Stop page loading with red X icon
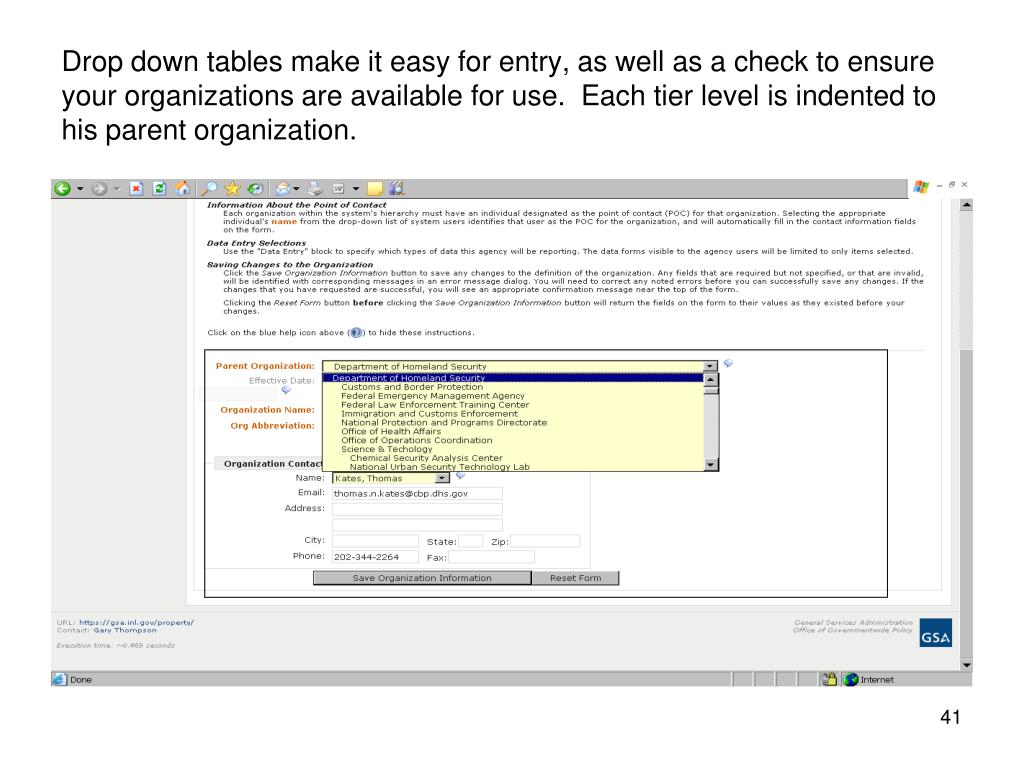1024x768 pixels. [136, 189]
